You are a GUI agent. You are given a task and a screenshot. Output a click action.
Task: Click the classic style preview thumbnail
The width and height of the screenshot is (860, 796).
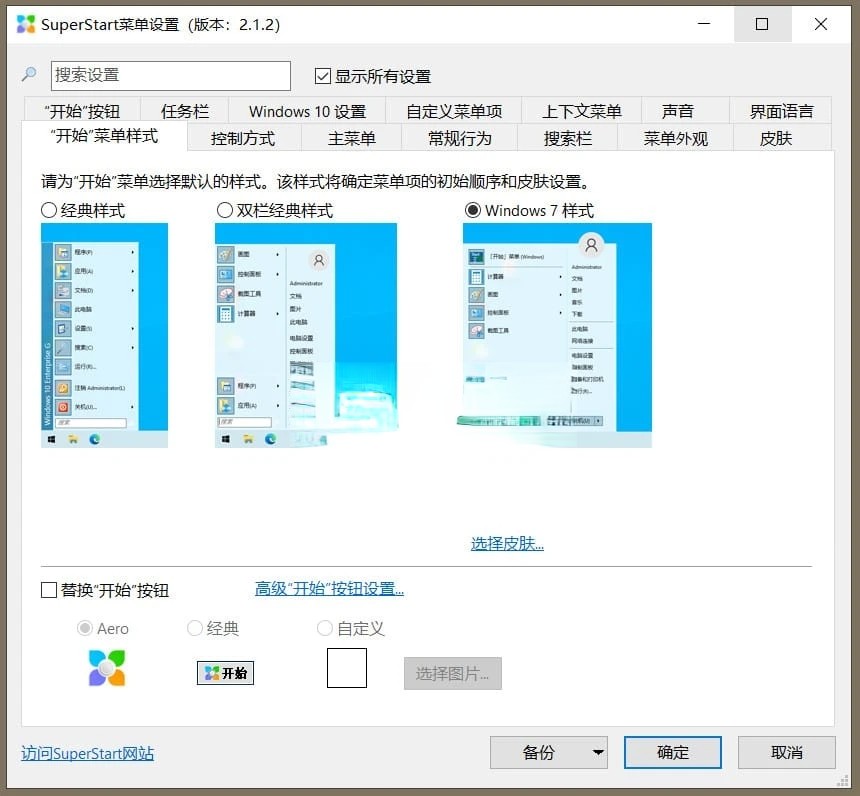[104, 335]
